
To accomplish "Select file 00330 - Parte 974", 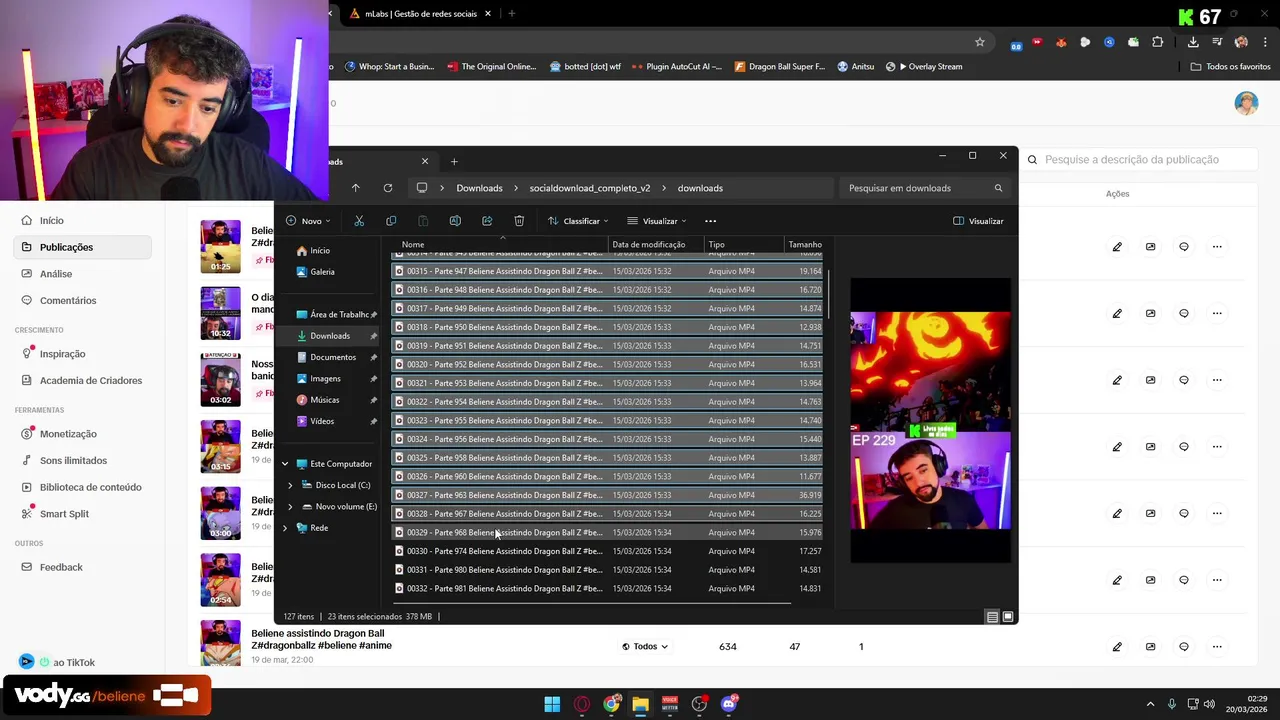I will 607,551.
